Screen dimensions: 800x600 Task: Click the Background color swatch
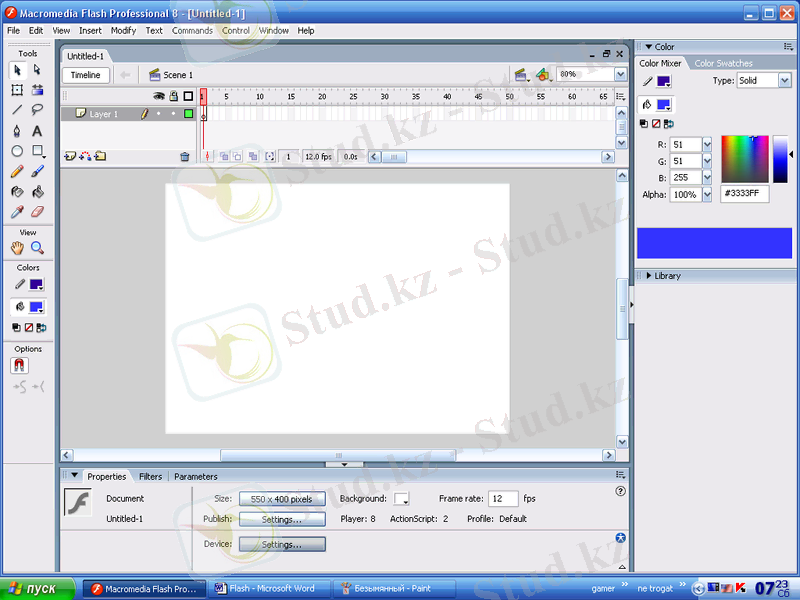pos(402,498)
